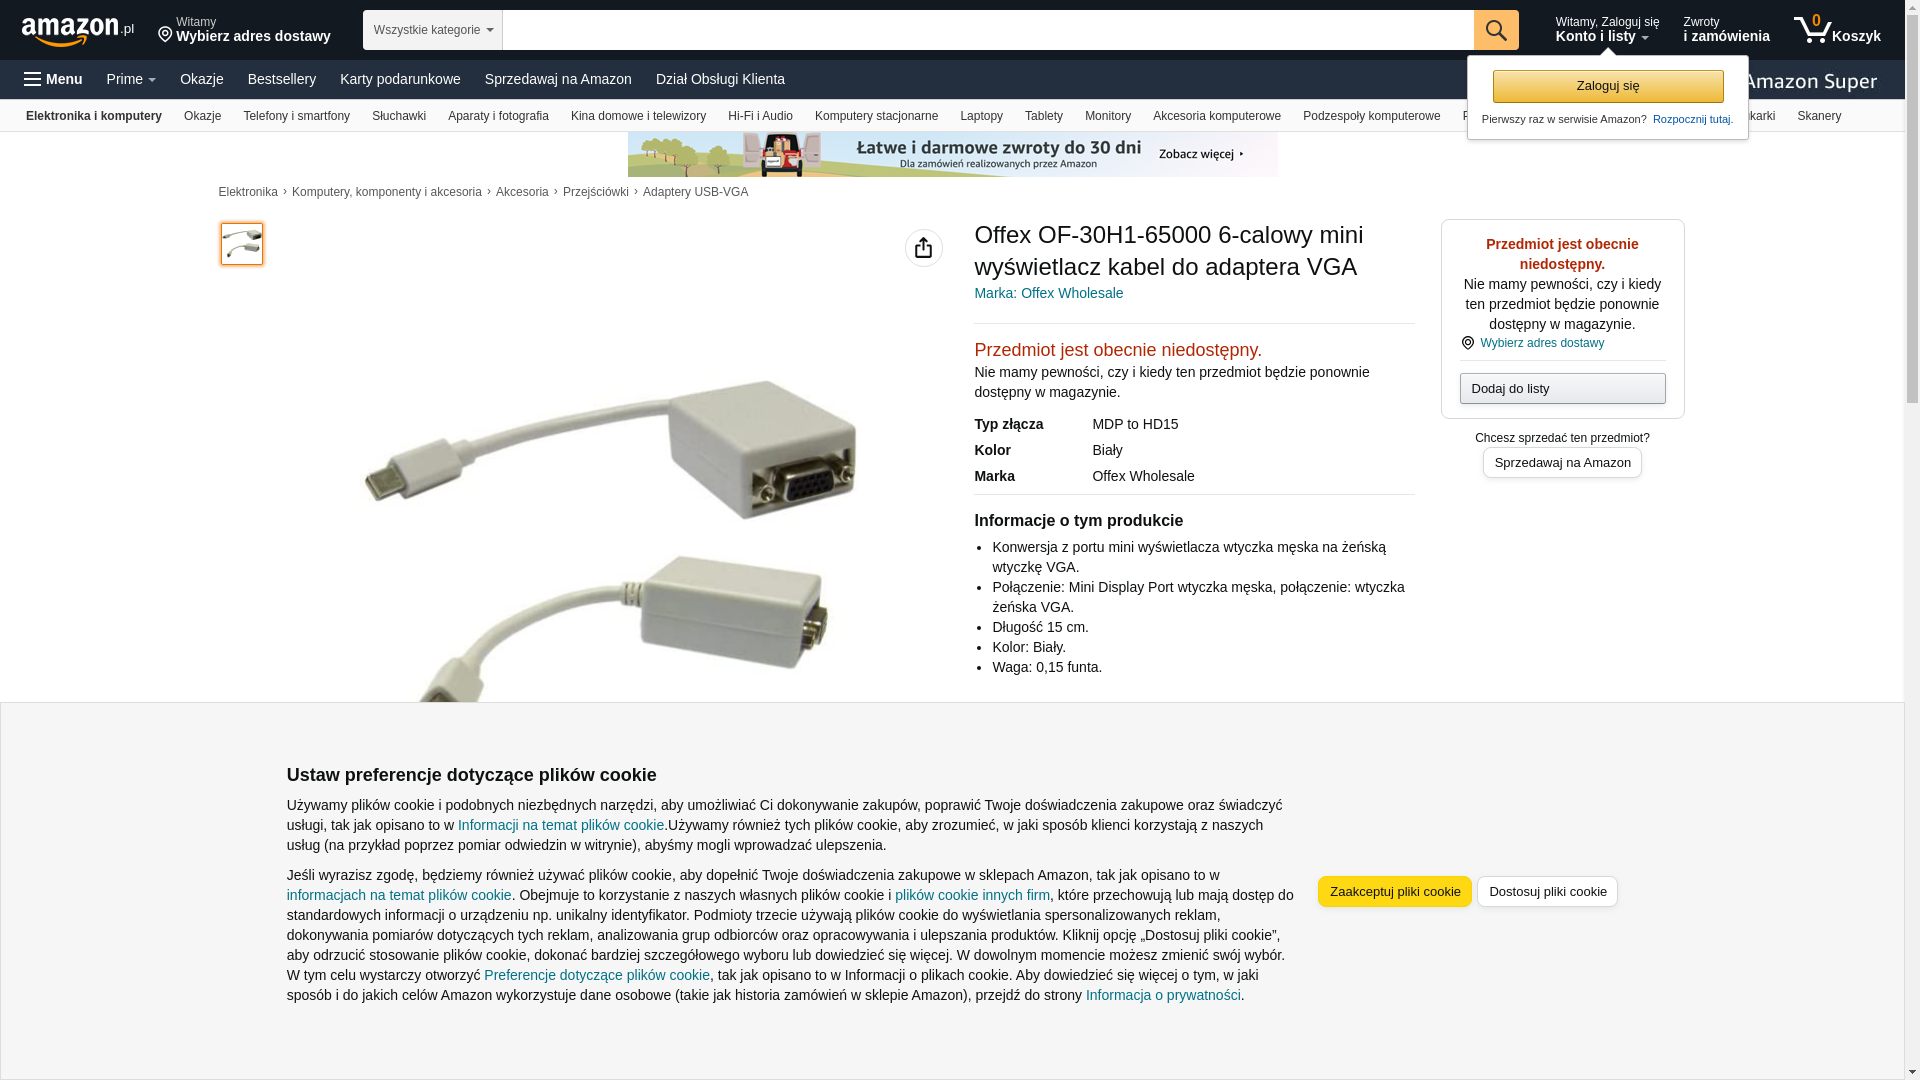Screen dimensions: 1920x1080
Task: Click the search magnifier button
Action: 1496,30
